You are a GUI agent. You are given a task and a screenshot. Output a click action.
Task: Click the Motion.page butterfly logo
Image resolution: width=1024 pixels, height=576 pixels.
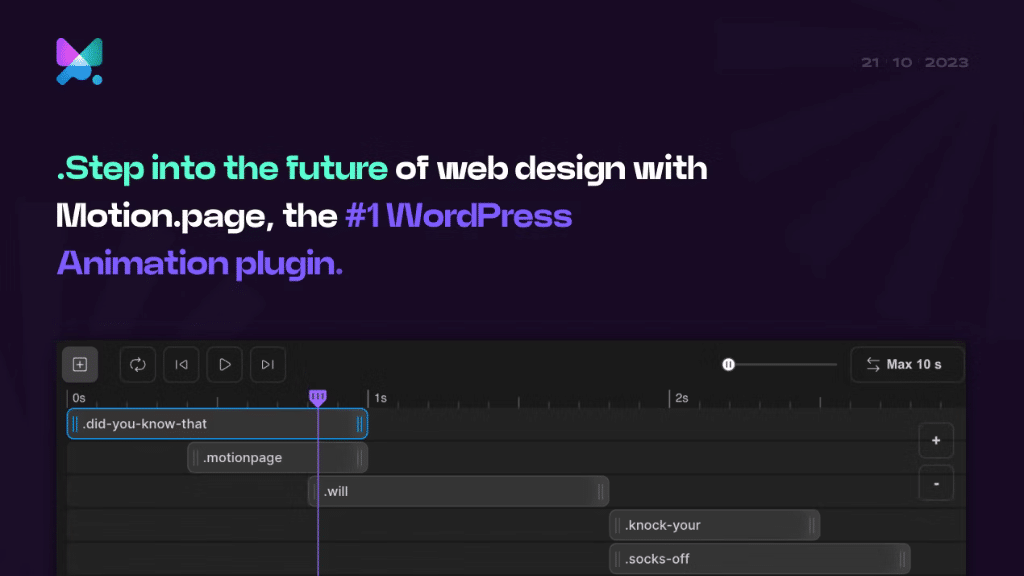80,61
